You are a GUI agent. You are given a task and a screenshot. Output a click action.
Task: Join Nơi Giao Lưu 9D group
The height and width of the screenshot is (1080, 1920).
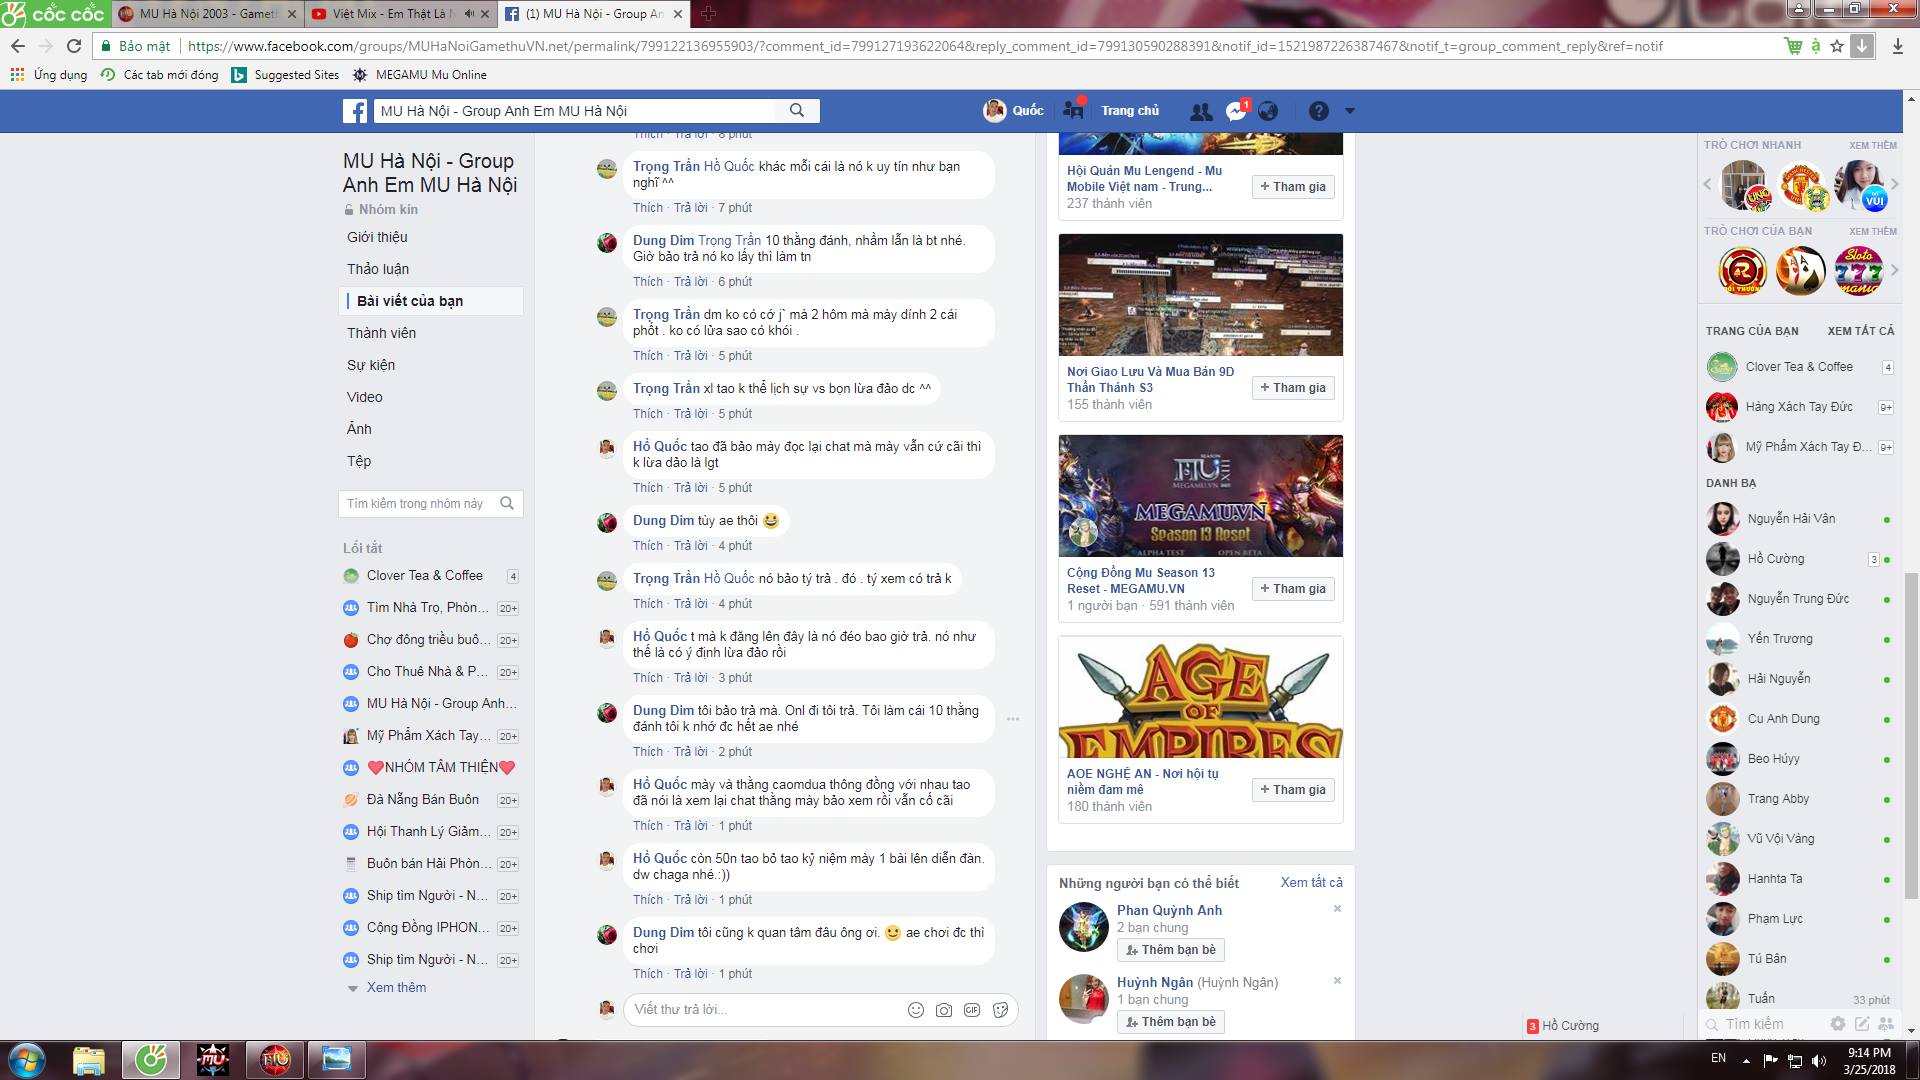coord(1293,388)
